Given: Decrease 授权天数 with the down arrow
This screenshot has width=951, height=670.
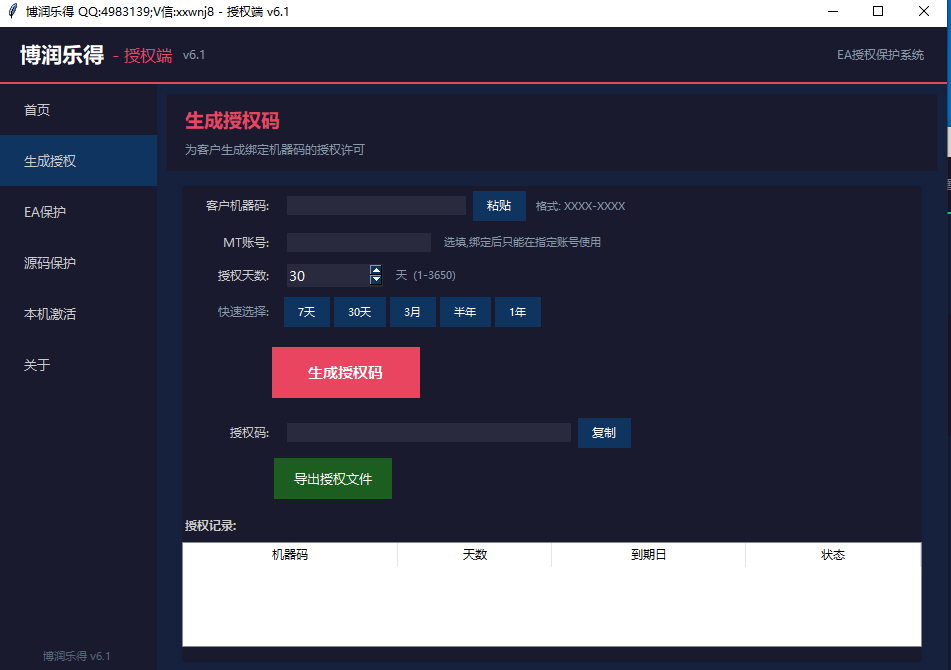Looking at the screenshot, I should point(376,280).
